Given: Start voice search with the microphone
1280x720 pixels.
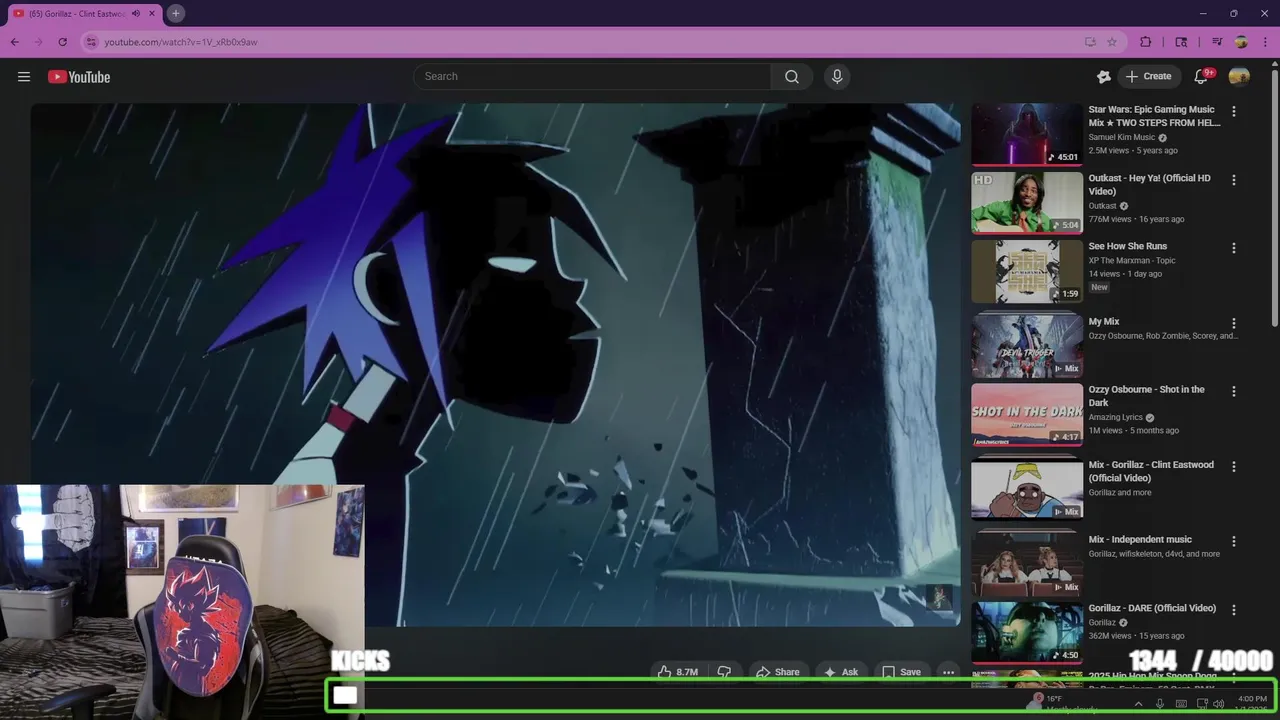Looking at the screenshot, I should (x=837, y=77).
